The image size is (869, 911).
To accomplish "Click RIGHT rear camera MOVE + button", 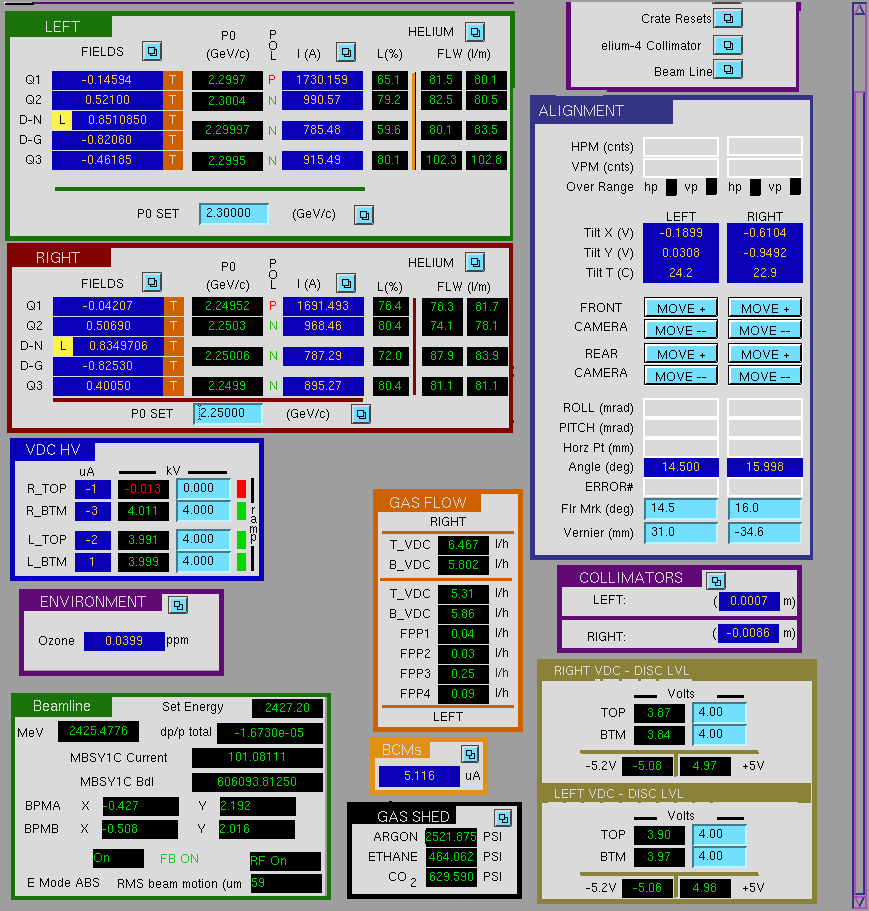I will [x=765, y=354].
